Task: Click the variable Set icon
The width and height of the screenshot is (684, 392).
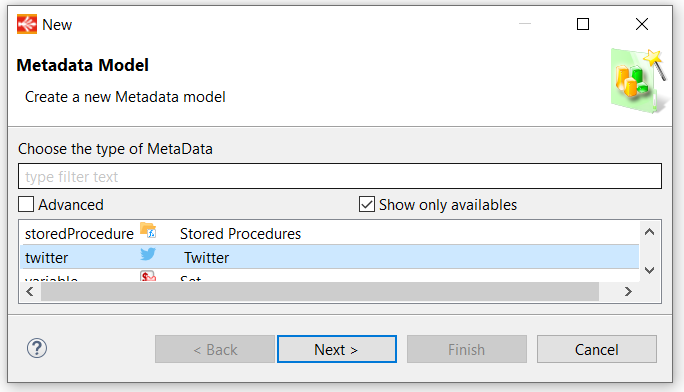Action: pos(148,276)
